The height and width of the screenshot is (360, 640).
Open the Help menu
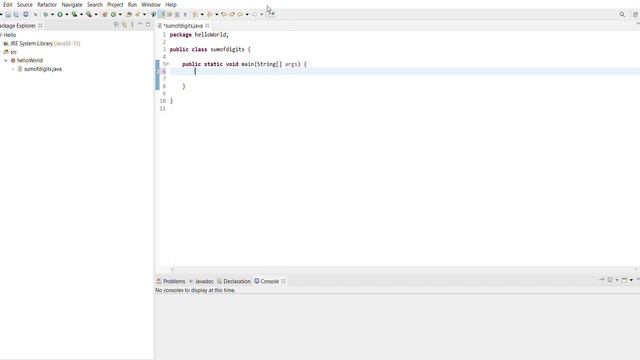pyautogui.click(x=171, y=4)
